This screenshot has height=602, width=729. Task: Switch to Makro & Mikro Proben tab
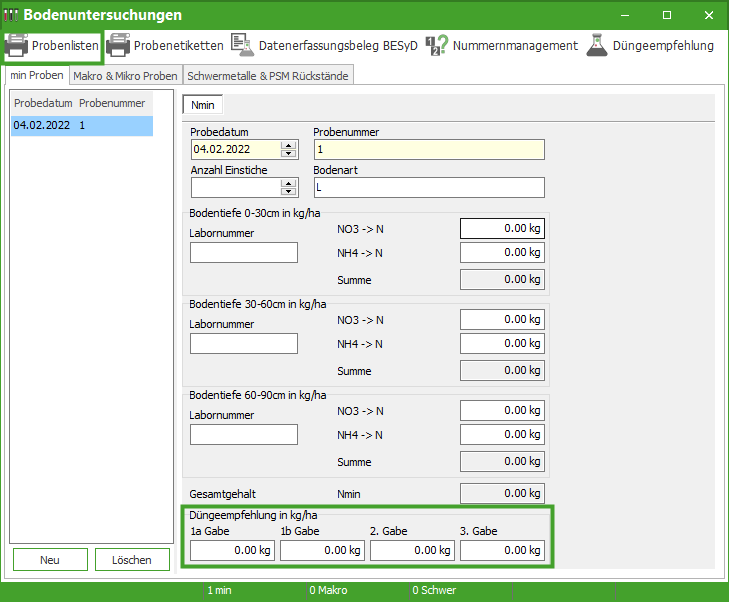(x=126, y=76)
